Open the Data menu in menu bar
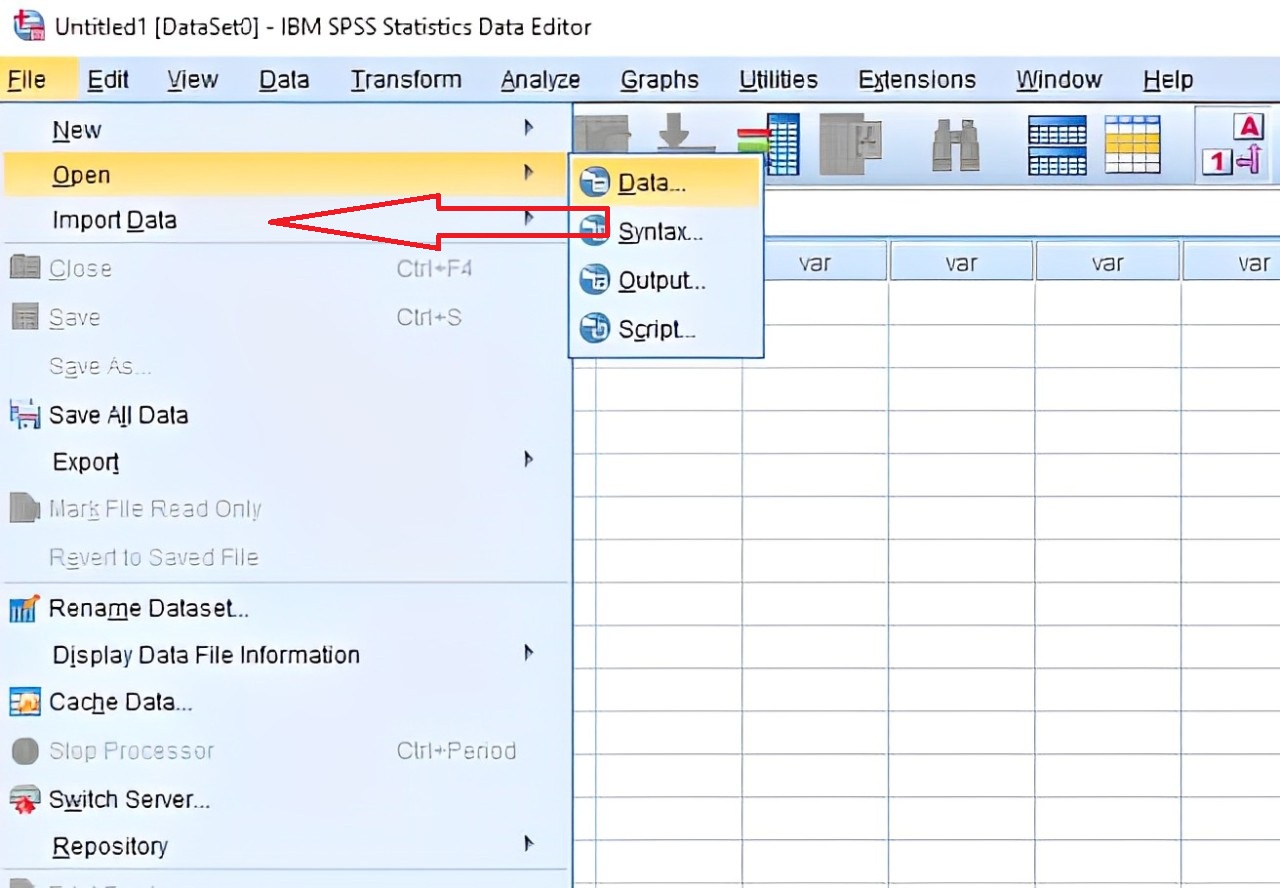 pos(284,80)
